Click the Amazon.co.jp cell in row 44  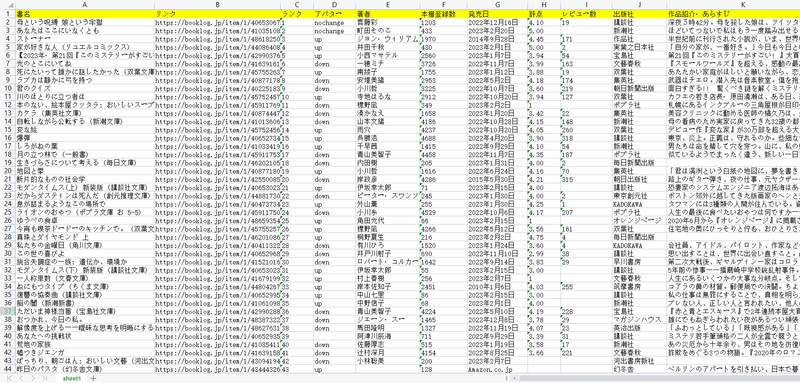[x=497, y=369]
